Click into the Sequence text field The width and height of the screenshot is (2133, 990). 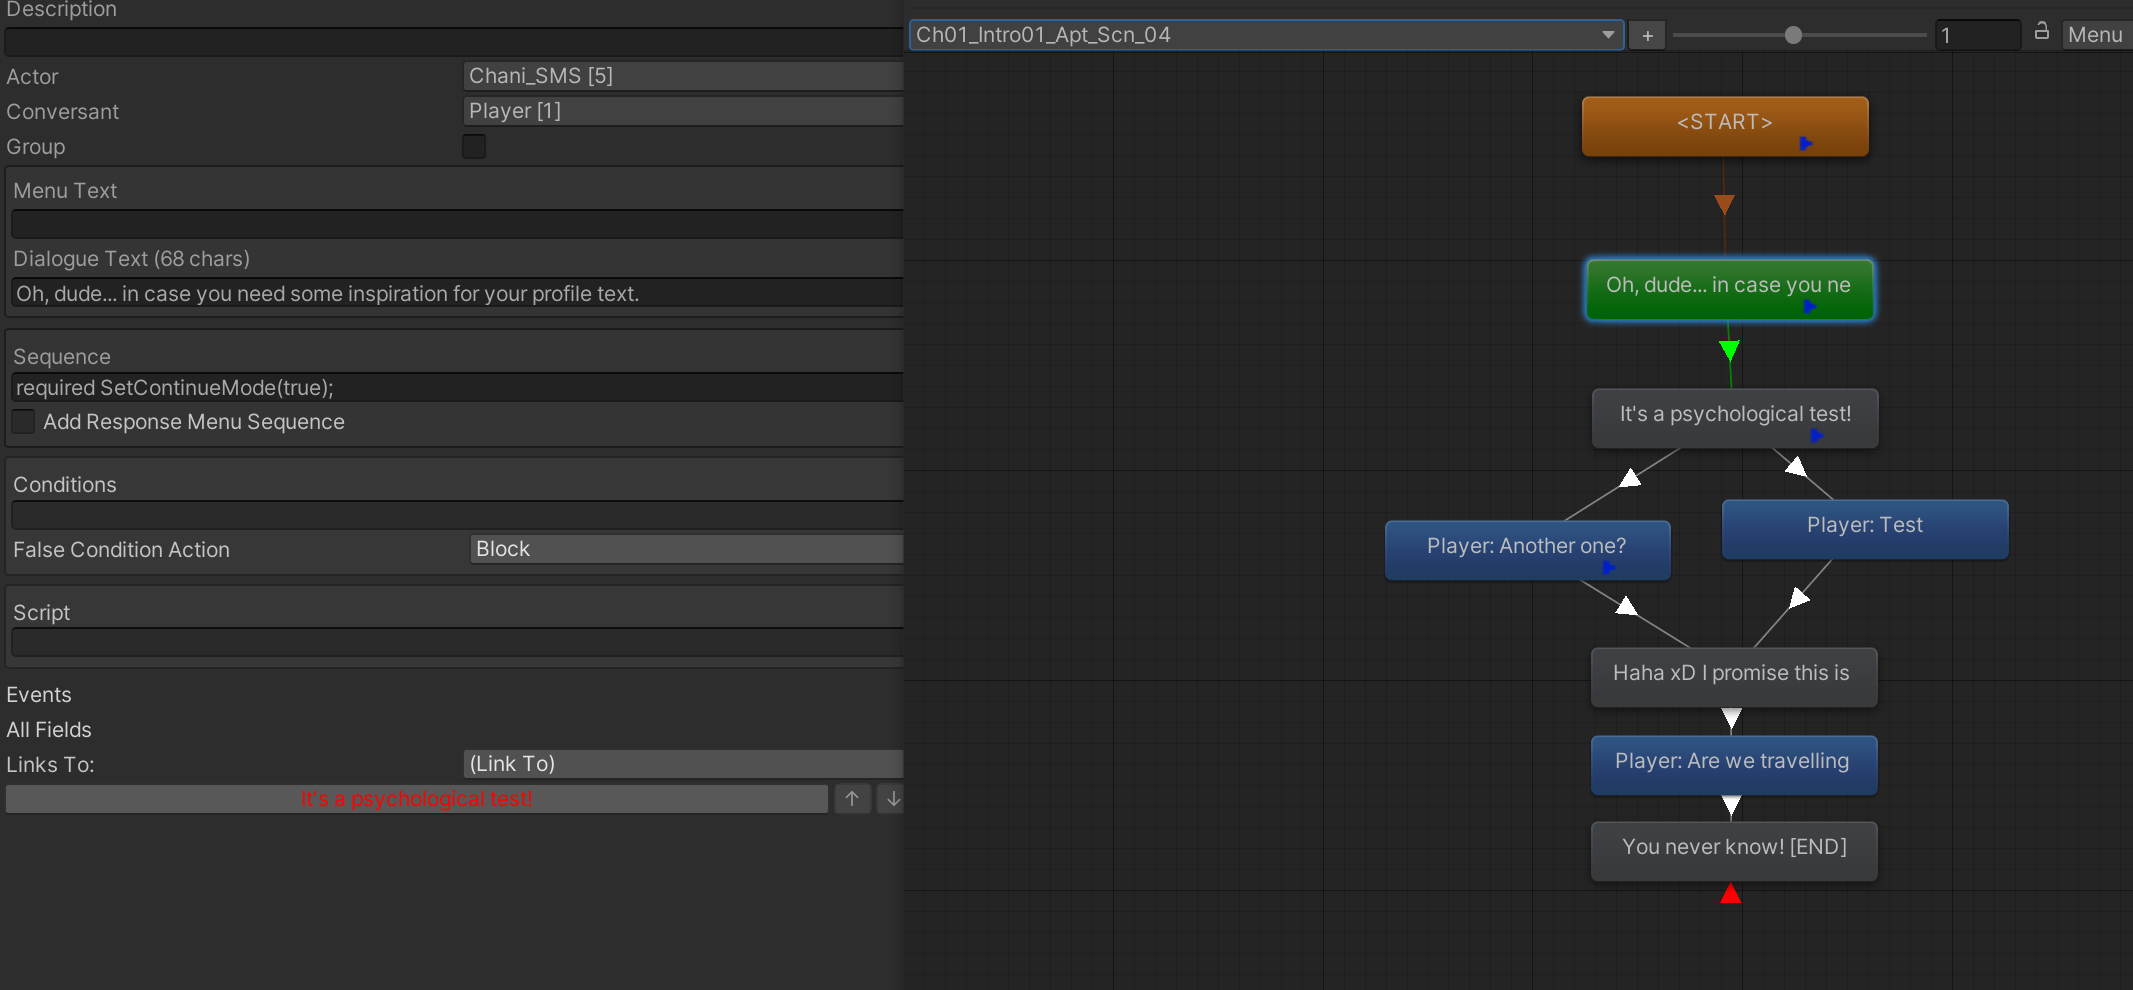tap(457, 388)
